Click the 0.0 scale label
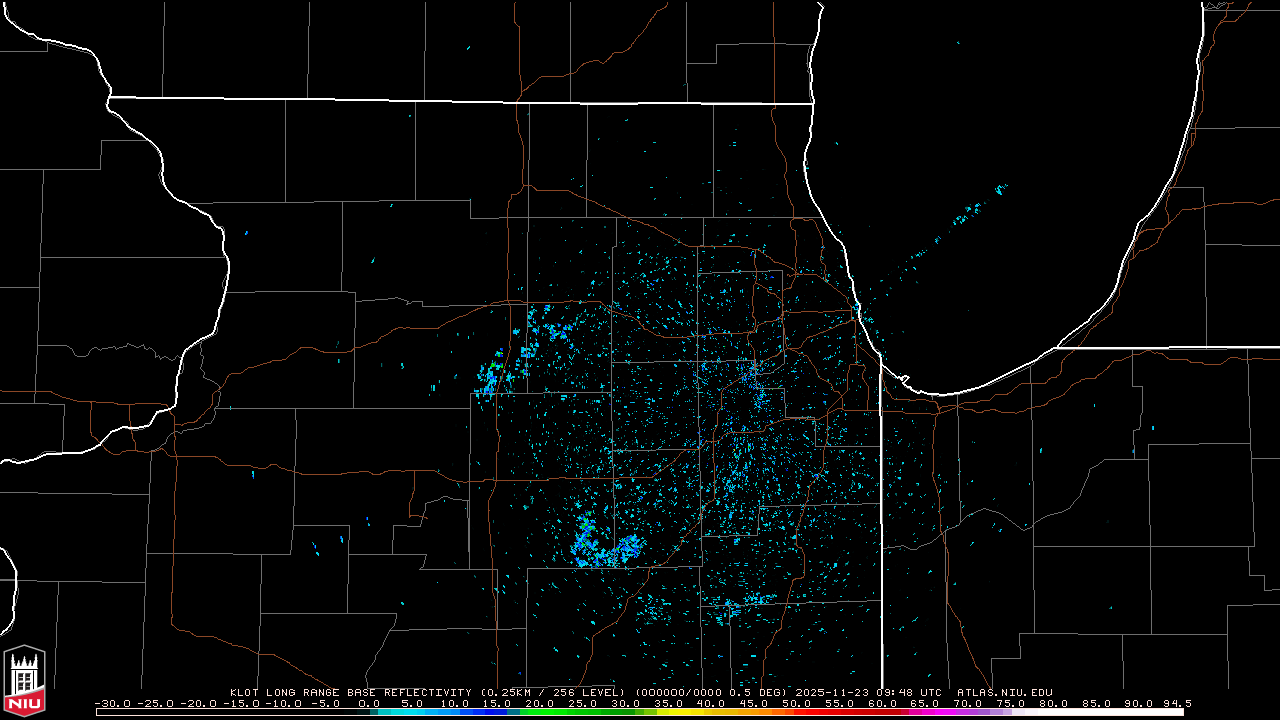The height and width of the screenshot is (720, 1280). point(369,704)
